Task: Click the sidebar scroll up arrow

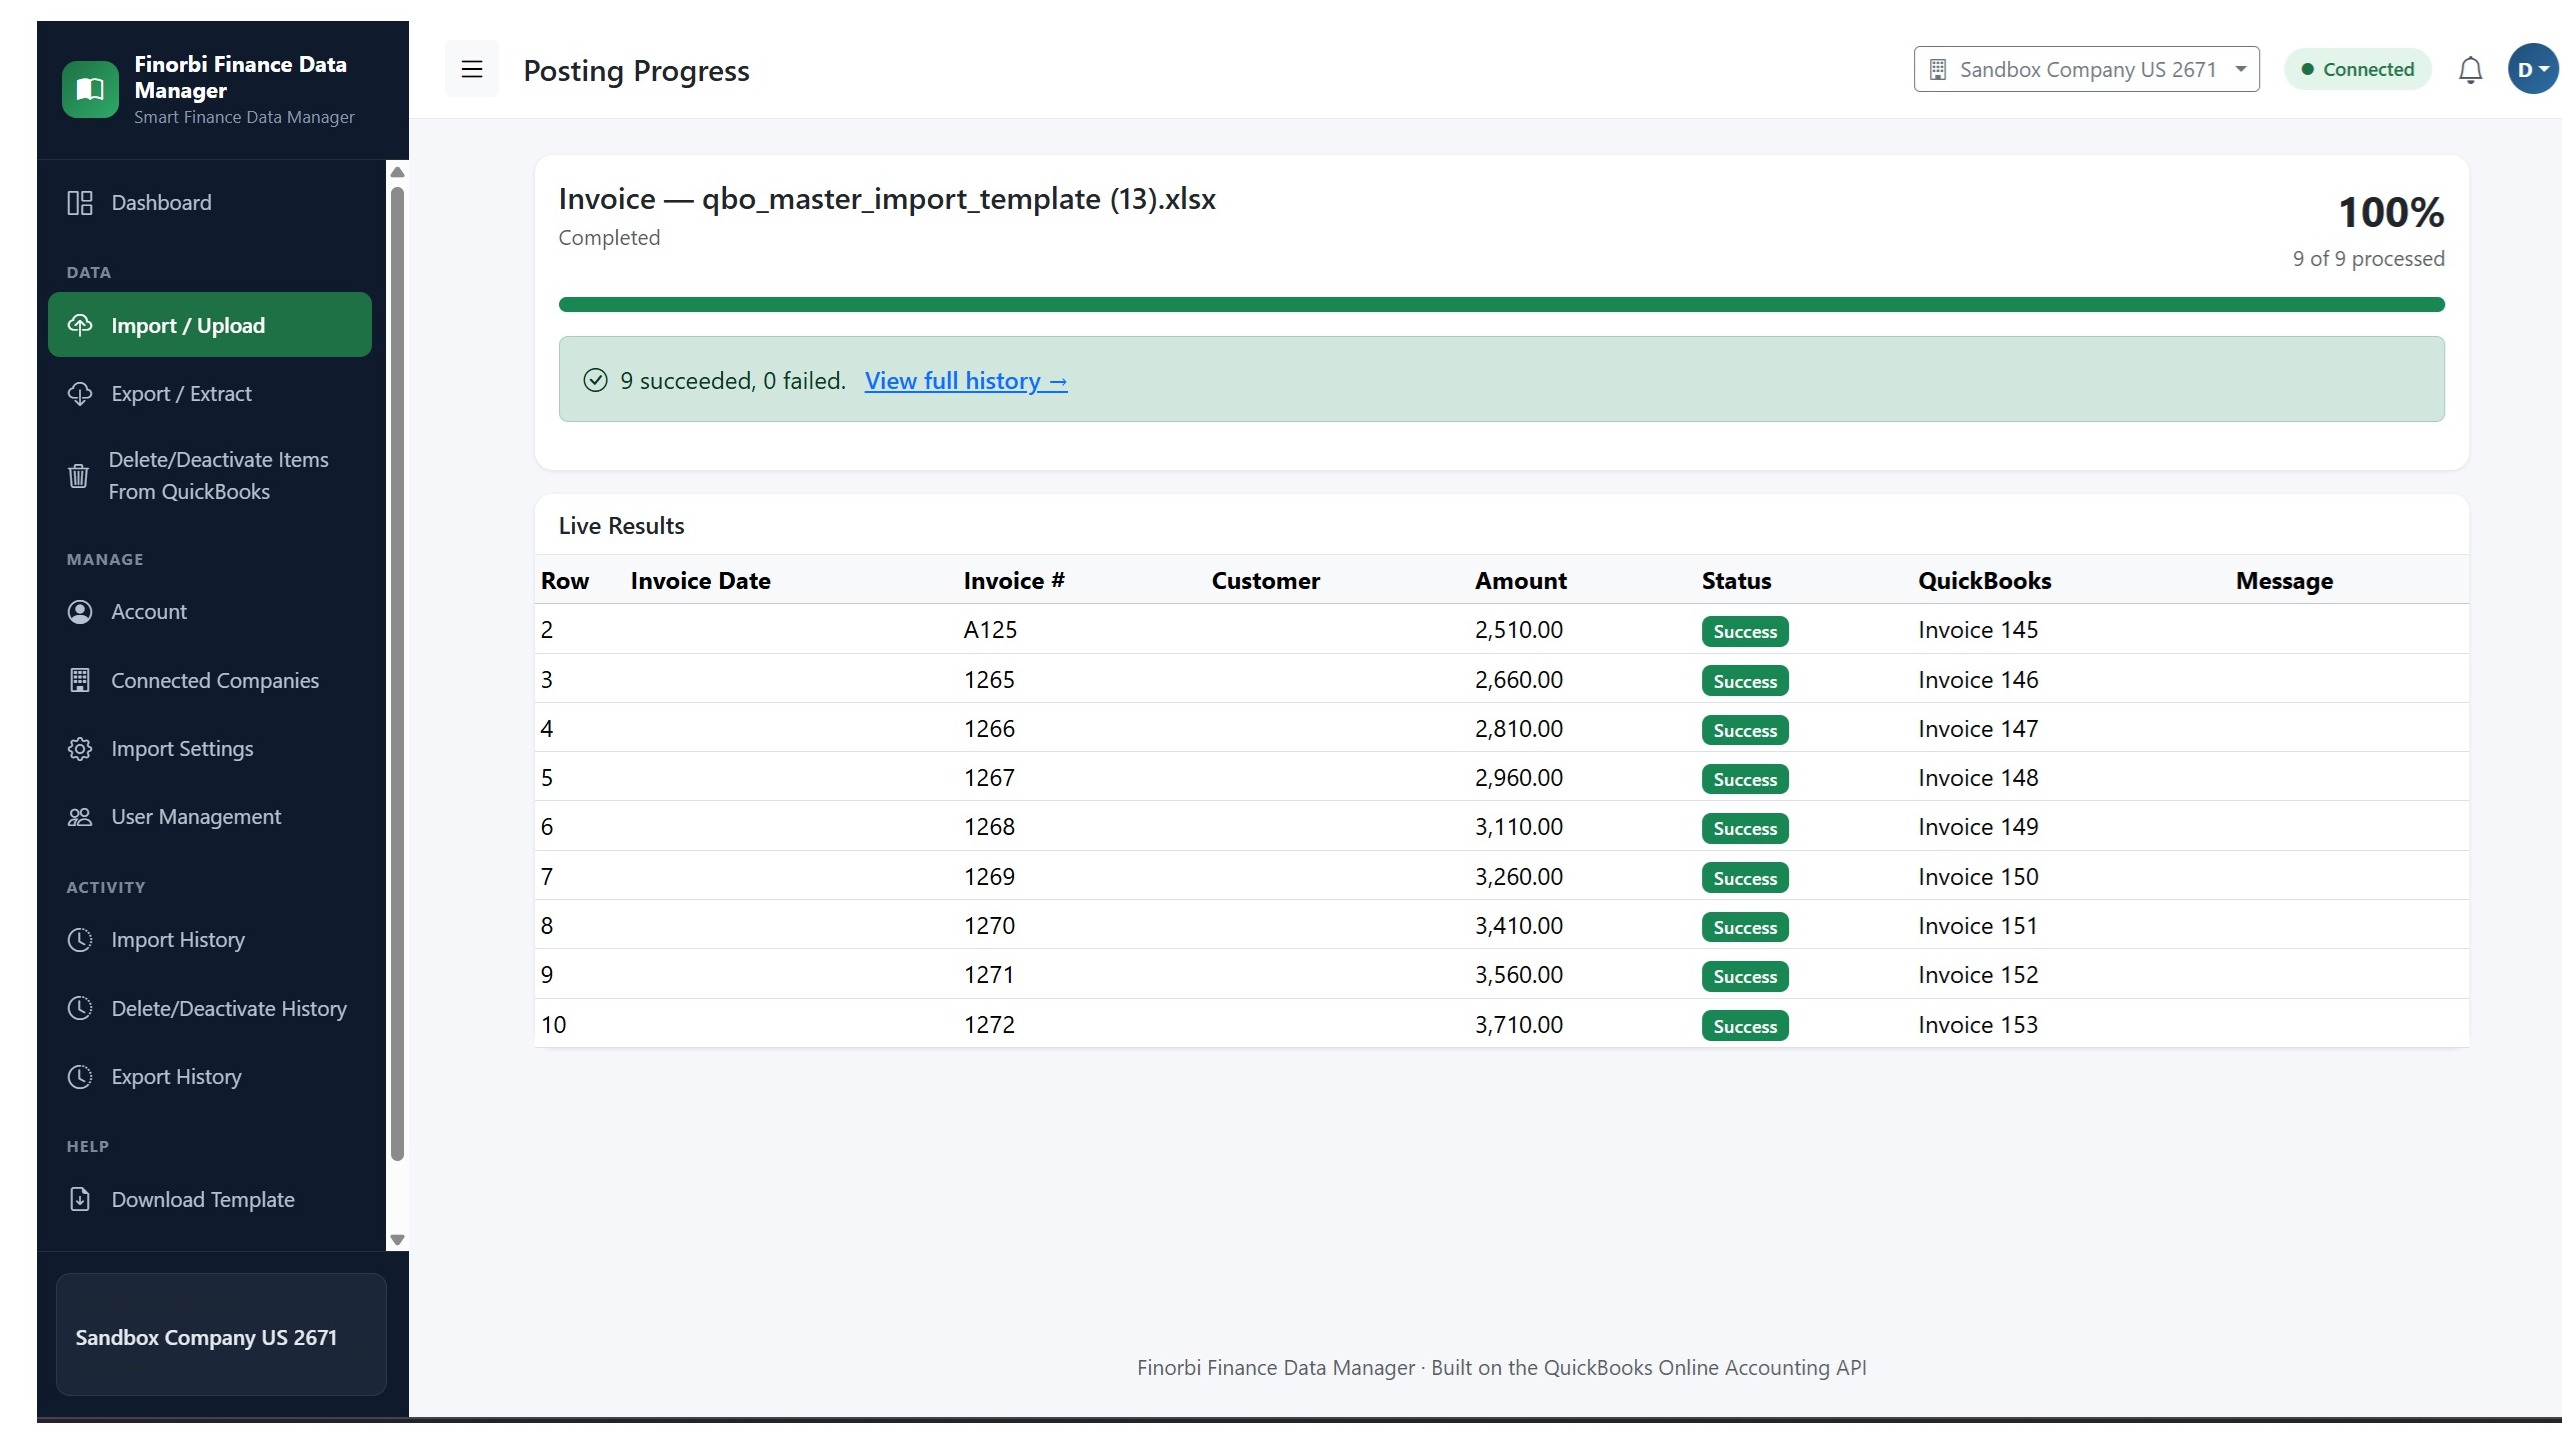Action: coord(397,172)
